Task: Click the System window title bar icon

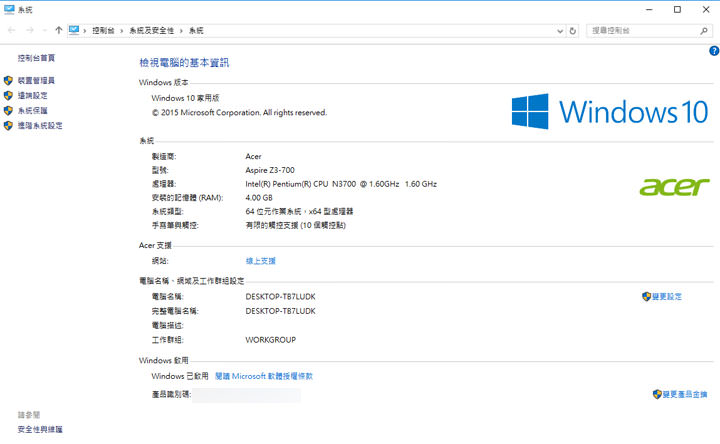Action: point(9,10)
